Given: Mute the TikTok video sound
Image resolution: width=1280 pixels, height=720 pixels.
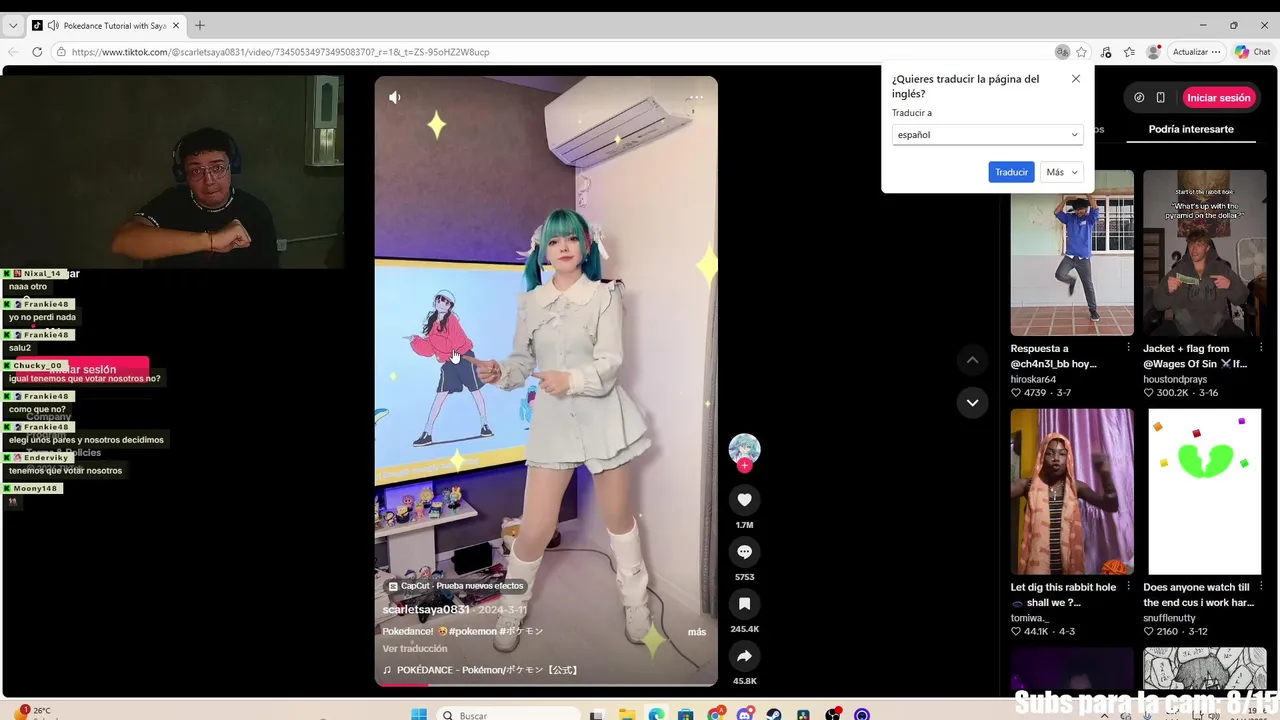Looking at the screenshot, I should 395,97.
